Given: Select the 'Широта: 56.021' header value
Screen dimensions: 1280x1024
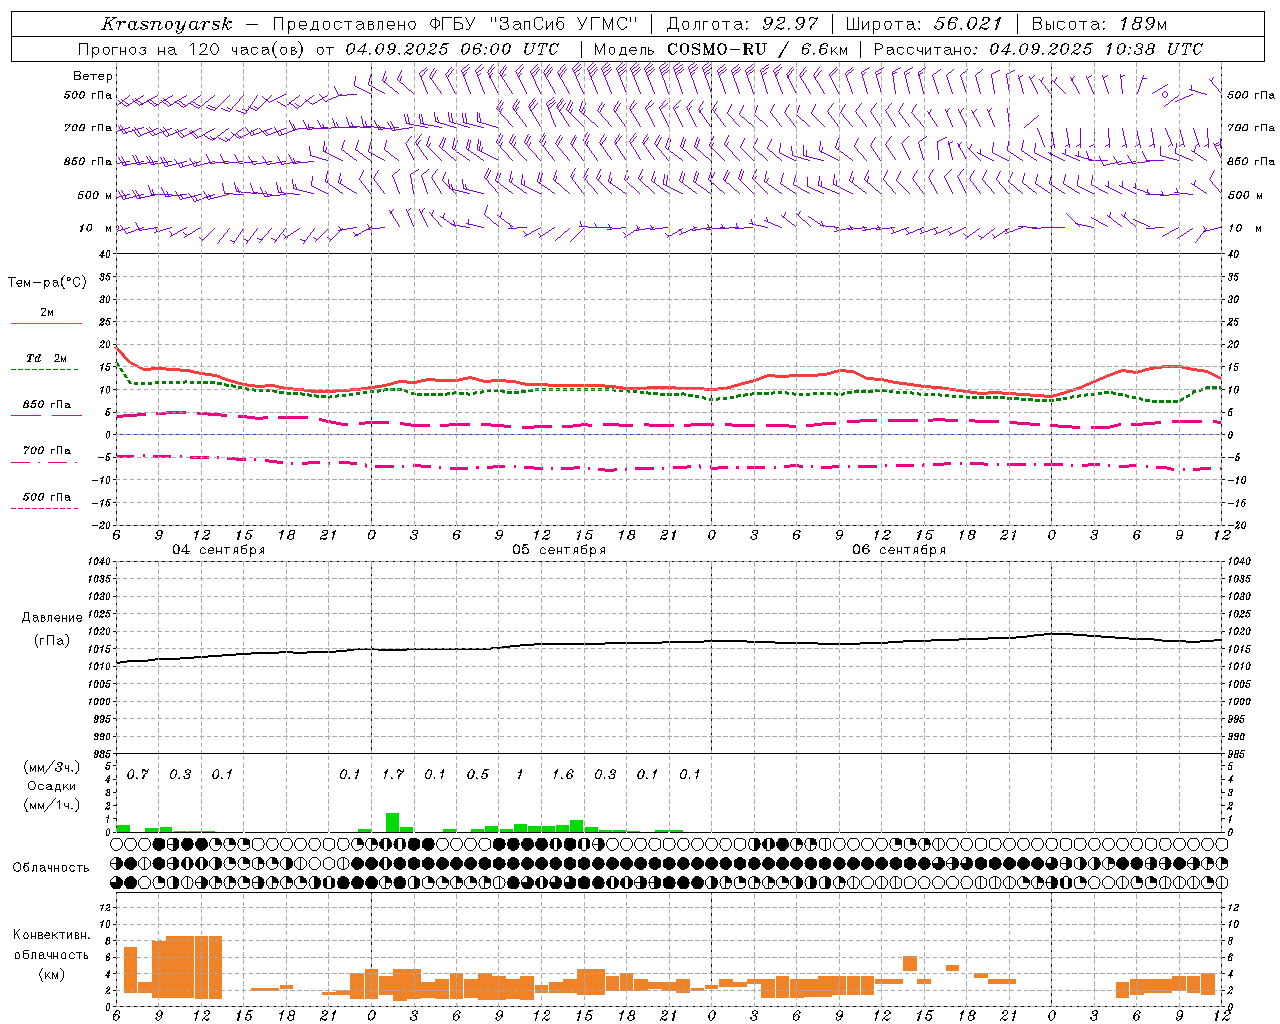Looking at the screenshot, I should tap(924, 24).
